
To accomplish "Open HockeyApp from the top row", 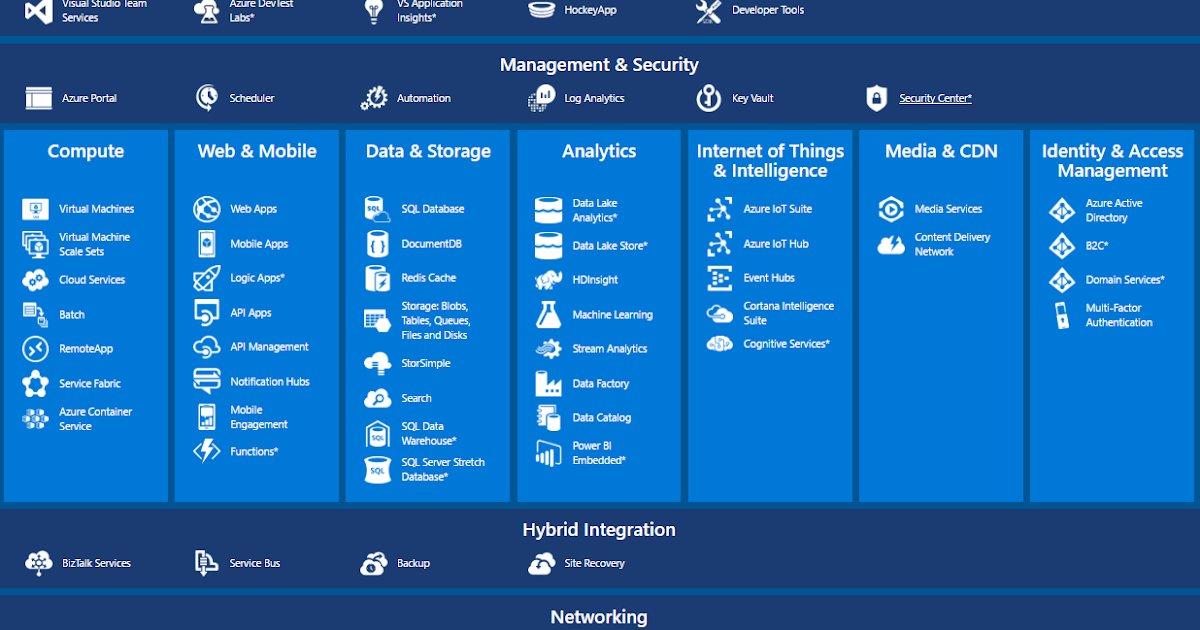I will (541, 9).
